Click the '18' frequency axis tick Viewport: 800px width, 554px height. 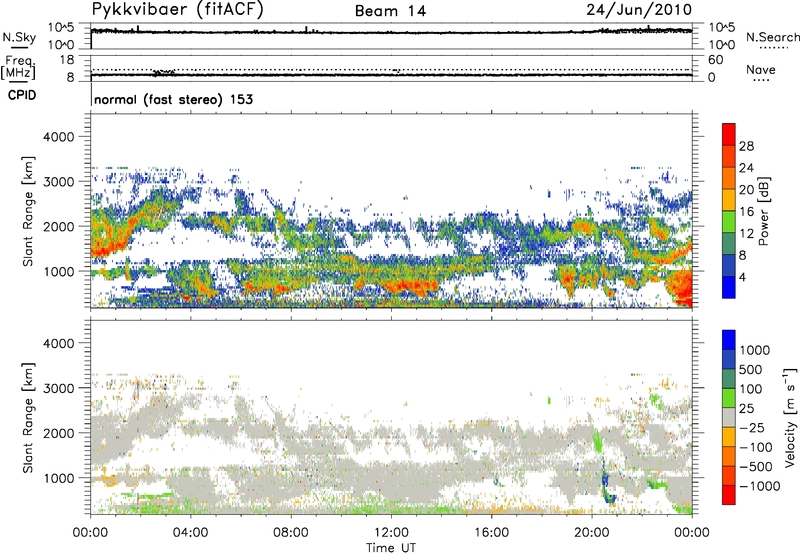coord(67,60)
